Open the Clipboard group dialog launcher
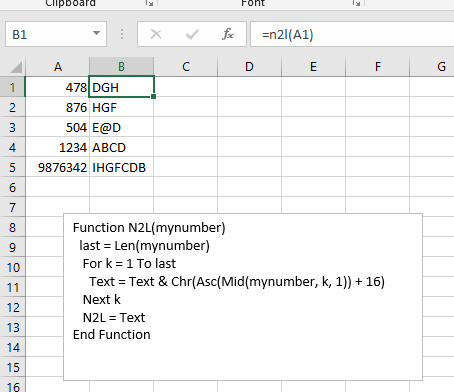Screen dimensions: 454x392 pos(149,3)
